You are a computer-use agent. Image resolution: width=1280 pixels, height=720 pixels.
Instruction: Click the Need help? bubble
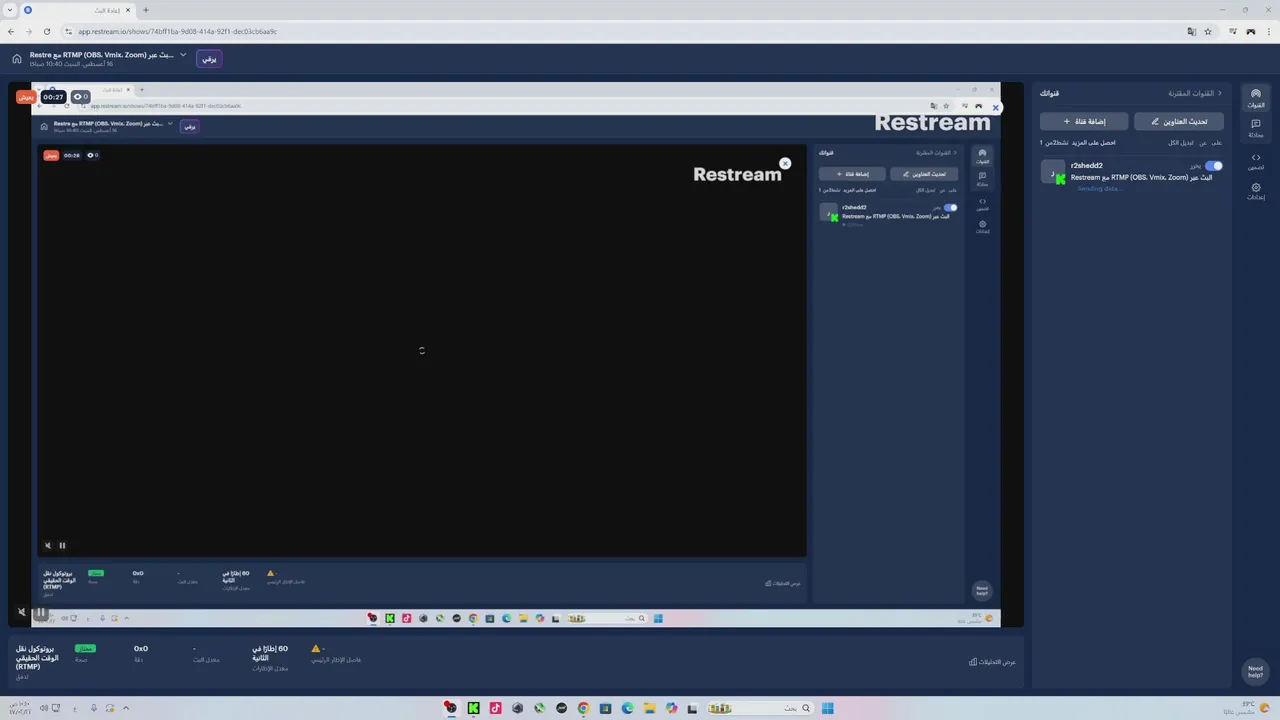click(x=1255, y=672)
